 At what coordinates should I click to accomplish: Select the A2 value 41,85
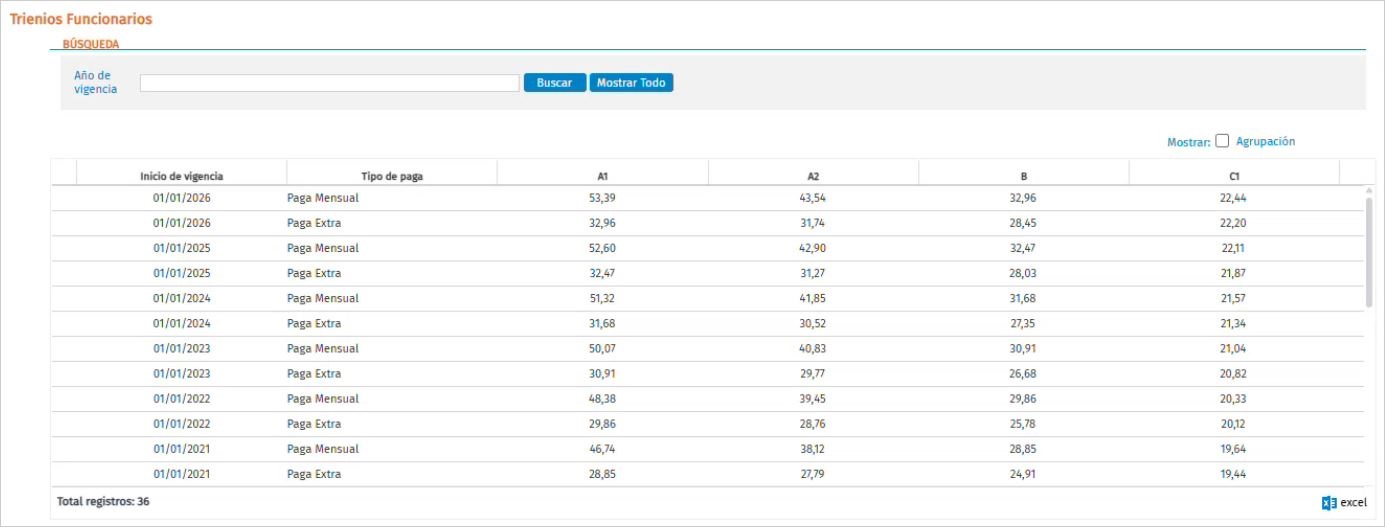813,298
